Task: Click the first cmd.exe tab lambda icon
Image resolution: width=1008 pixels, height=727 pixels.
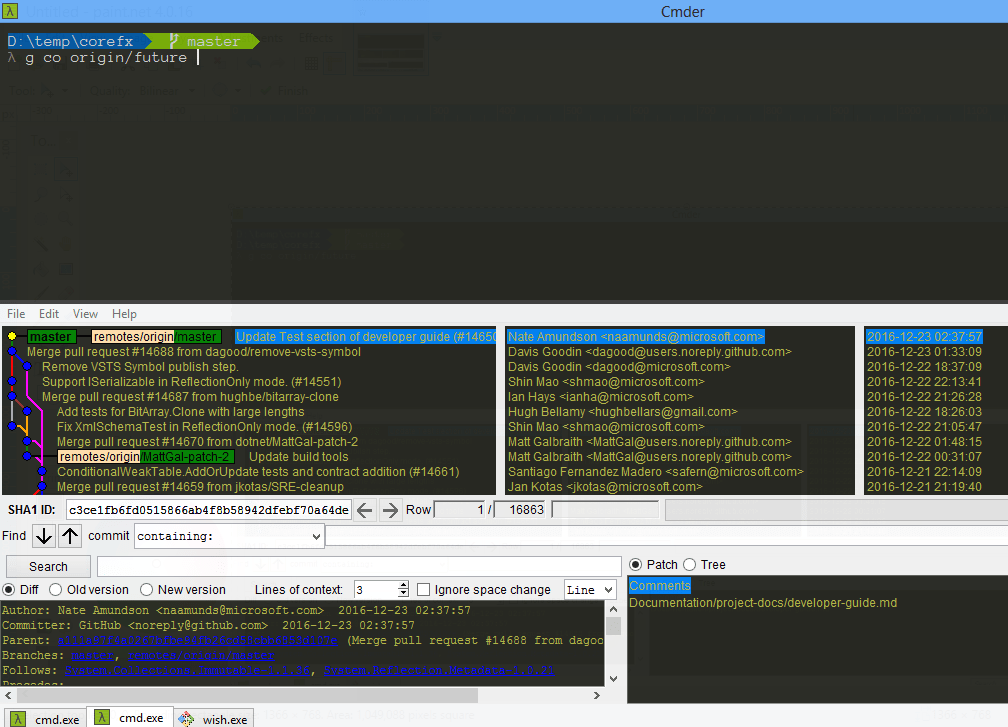Action: [18, 719]
